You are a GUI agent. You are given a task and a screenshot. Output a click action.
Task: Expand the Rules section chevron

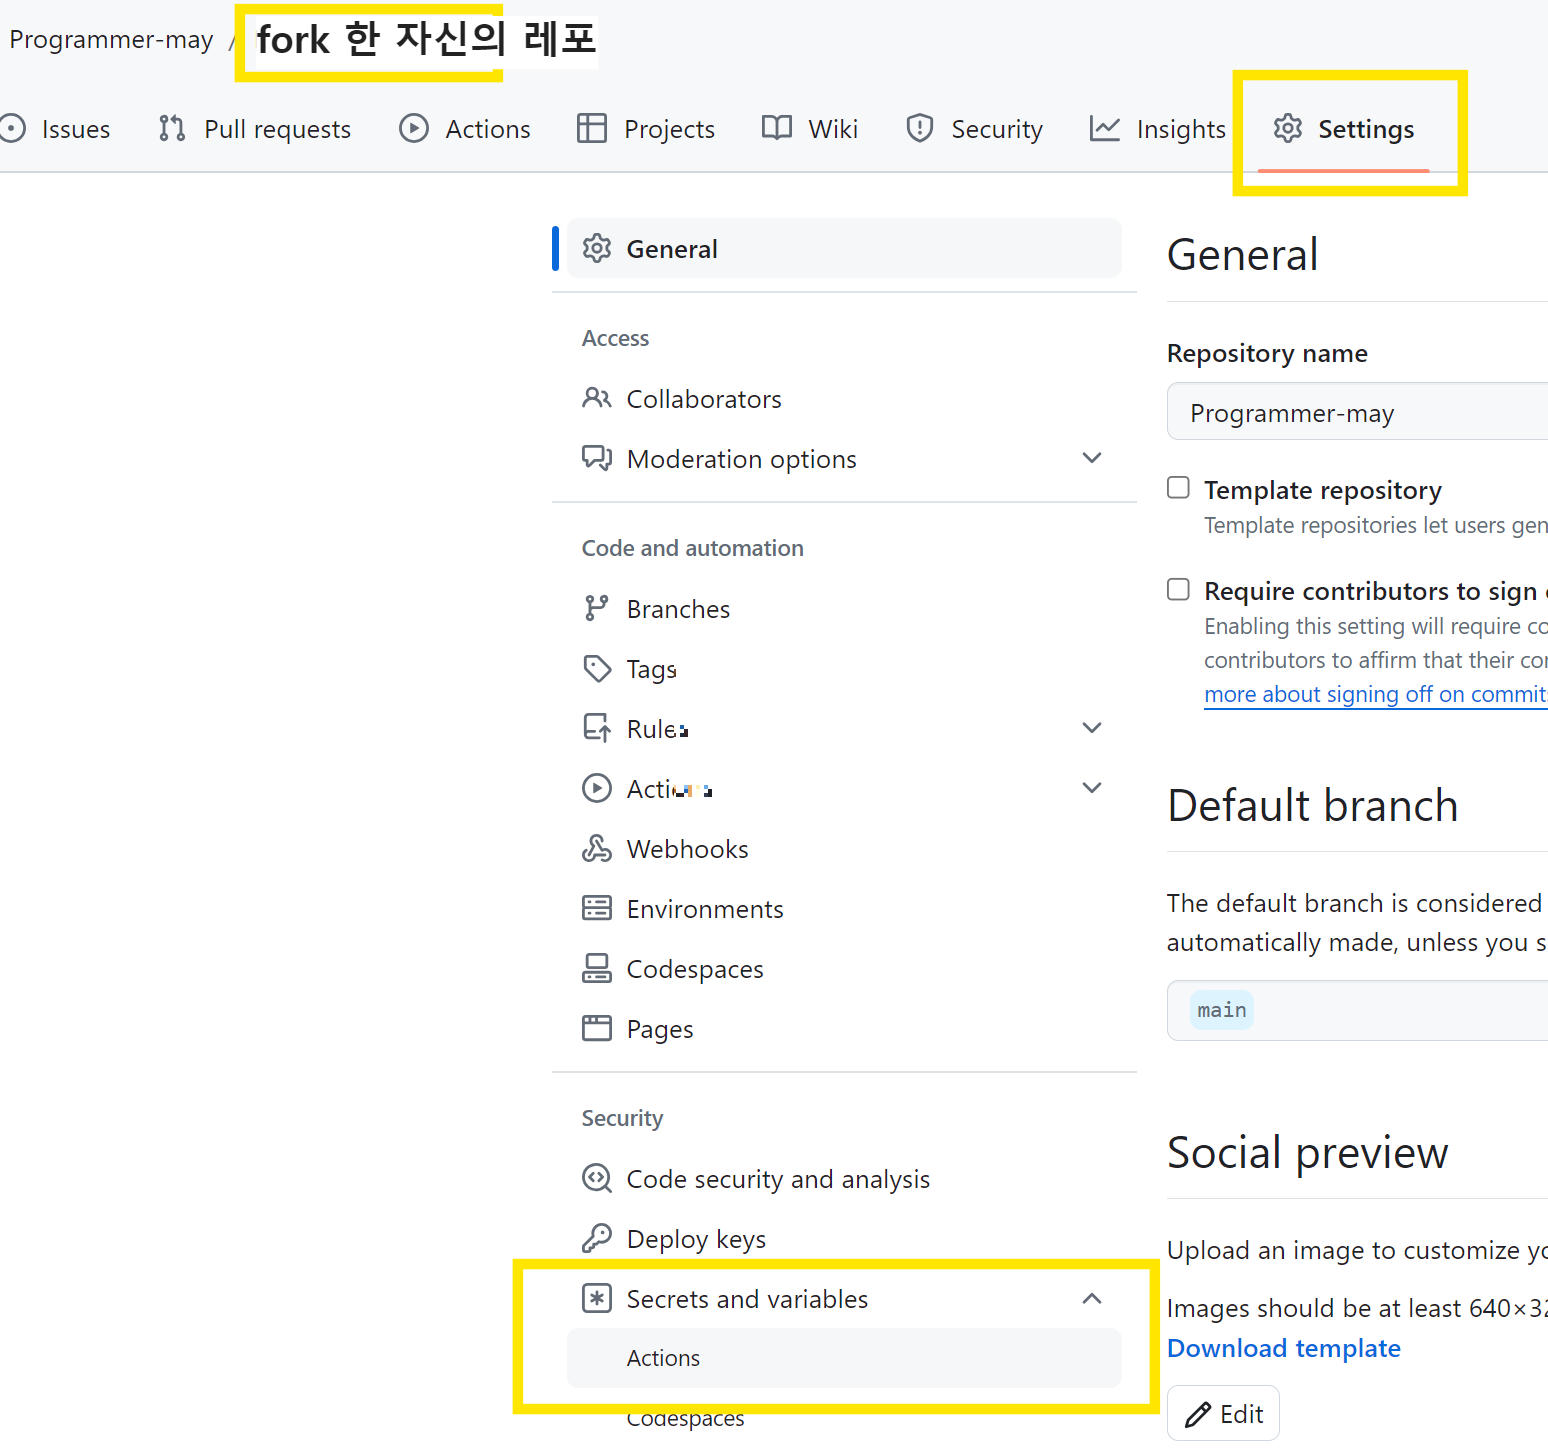point(1092,728)
